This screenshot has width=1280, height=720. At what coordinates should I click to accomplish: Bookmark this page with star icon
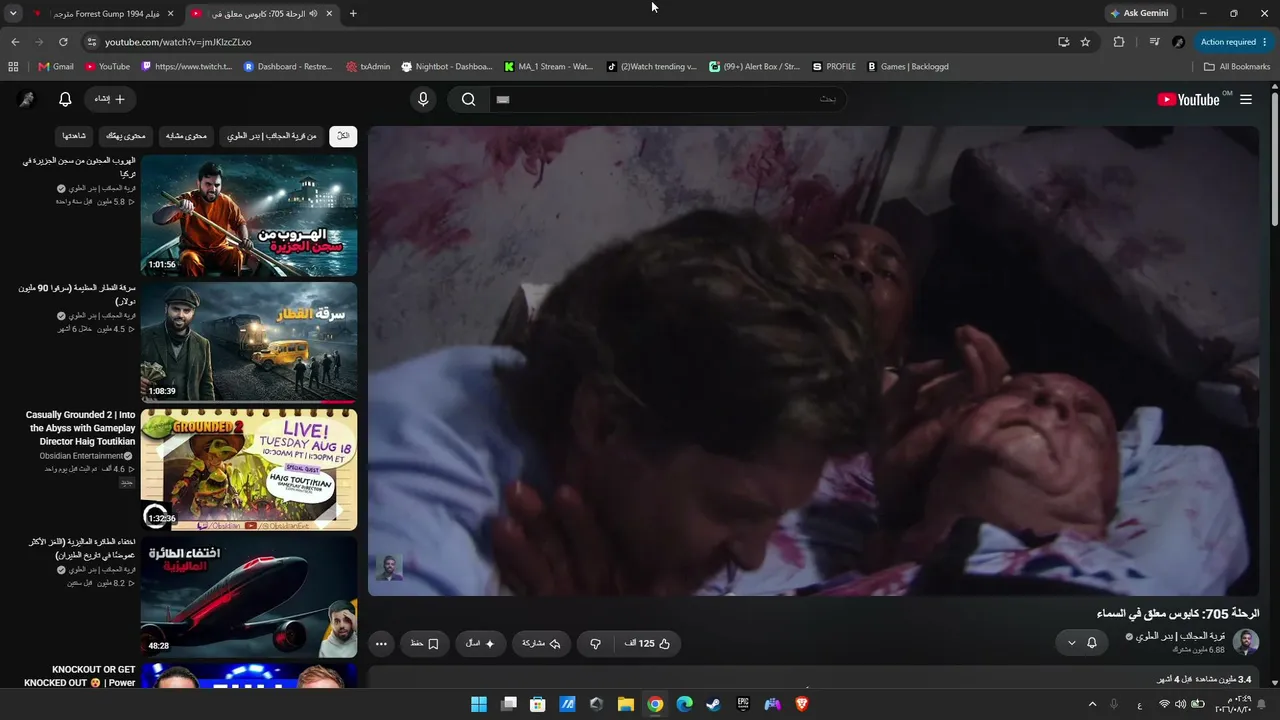pyautogui.click(x=1085, y=42)
